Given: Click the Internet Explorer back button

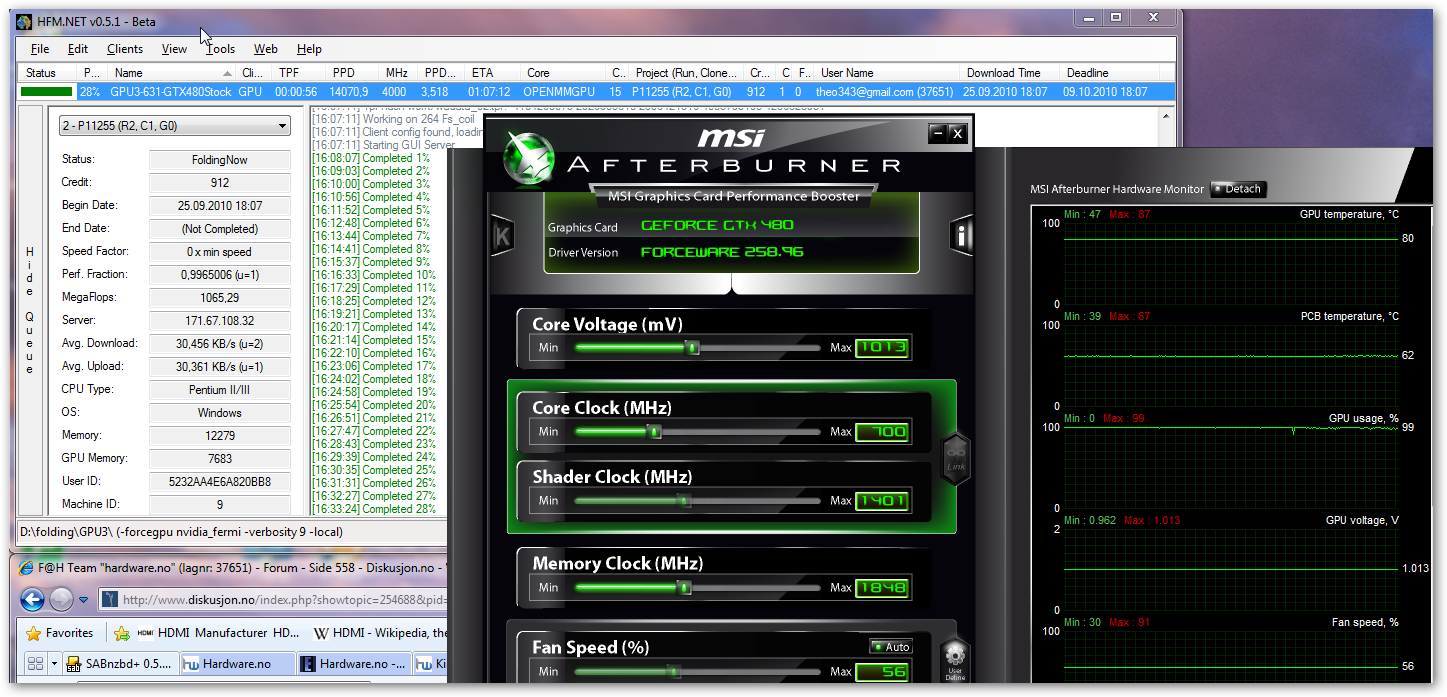Looking at the screenshot, I should click(33, 599).
